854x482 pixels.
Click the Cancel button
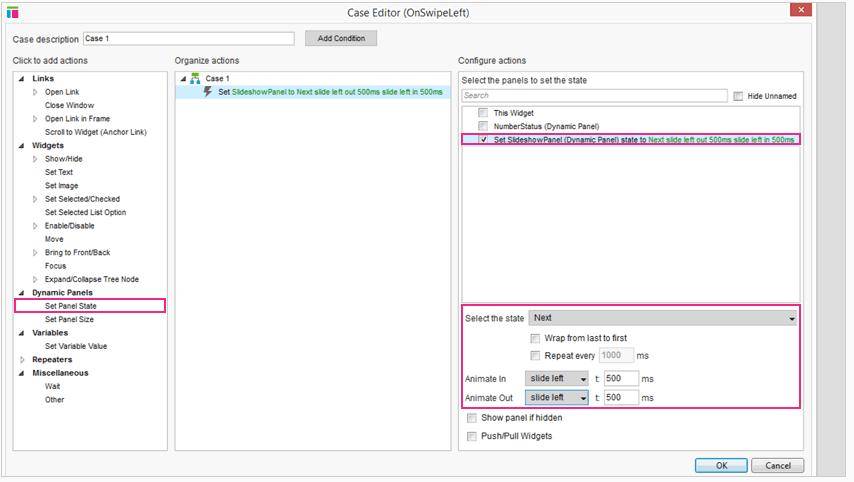777,466
